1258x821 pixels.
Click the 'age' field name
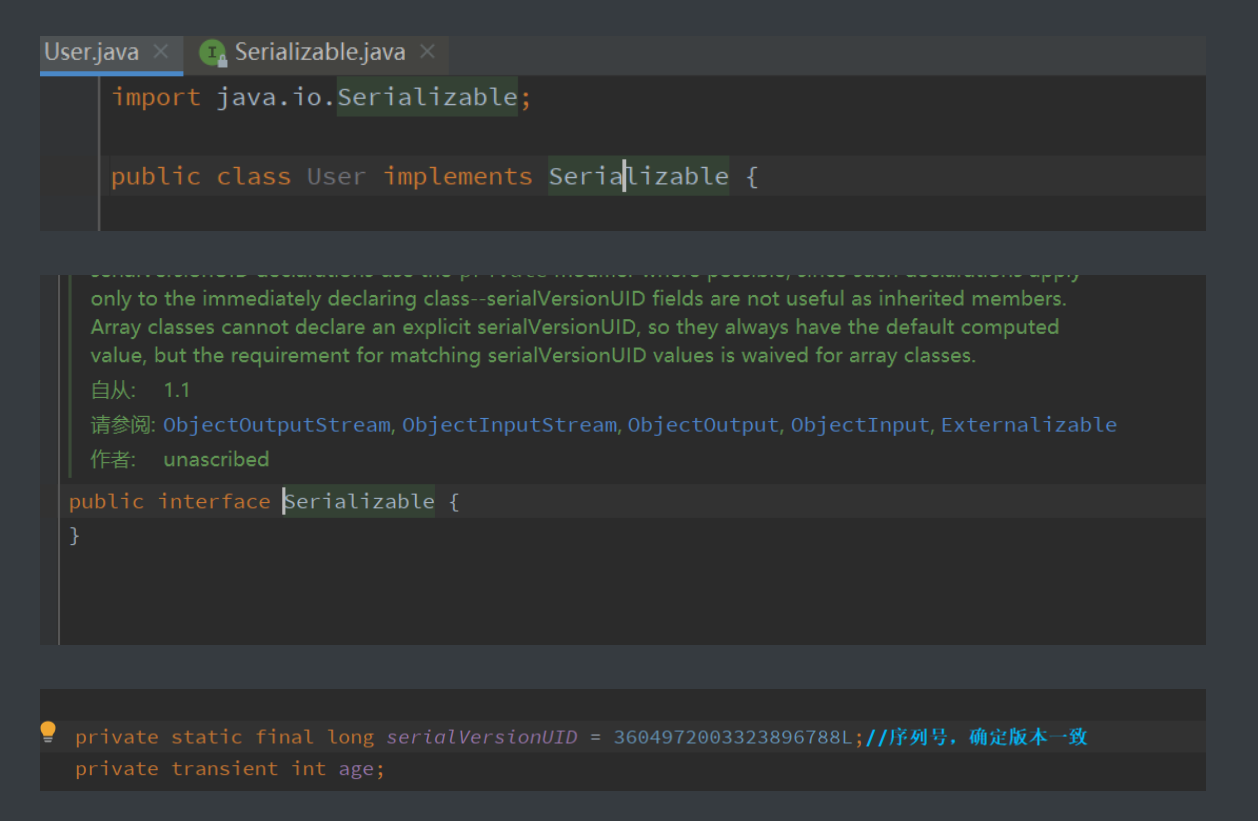(357, 769)
